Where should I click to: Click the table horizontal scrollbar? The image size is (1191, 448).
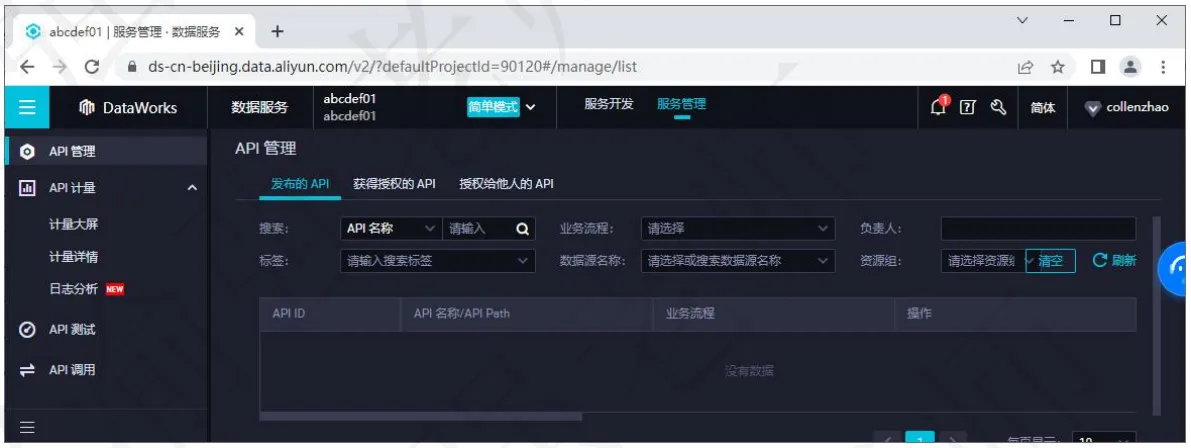[421, 416]
